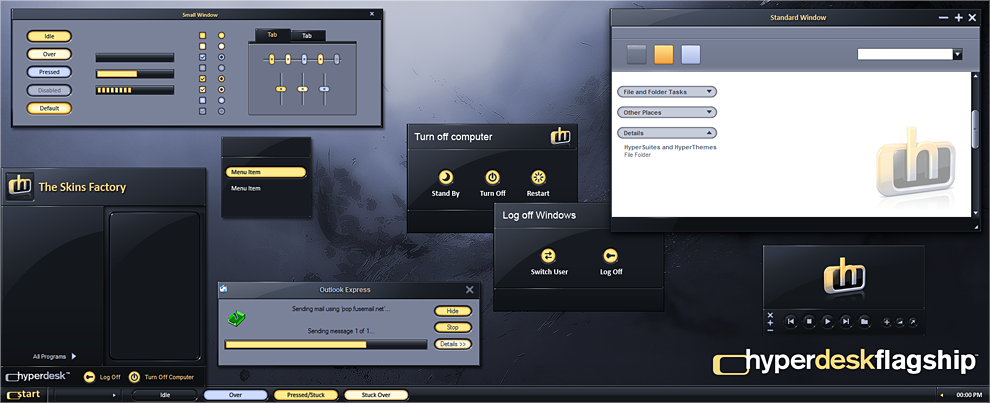The height and width of the screenshot is (403, 990).
Task: Select the highlighted Menu Item
Action: click(266, 172)
